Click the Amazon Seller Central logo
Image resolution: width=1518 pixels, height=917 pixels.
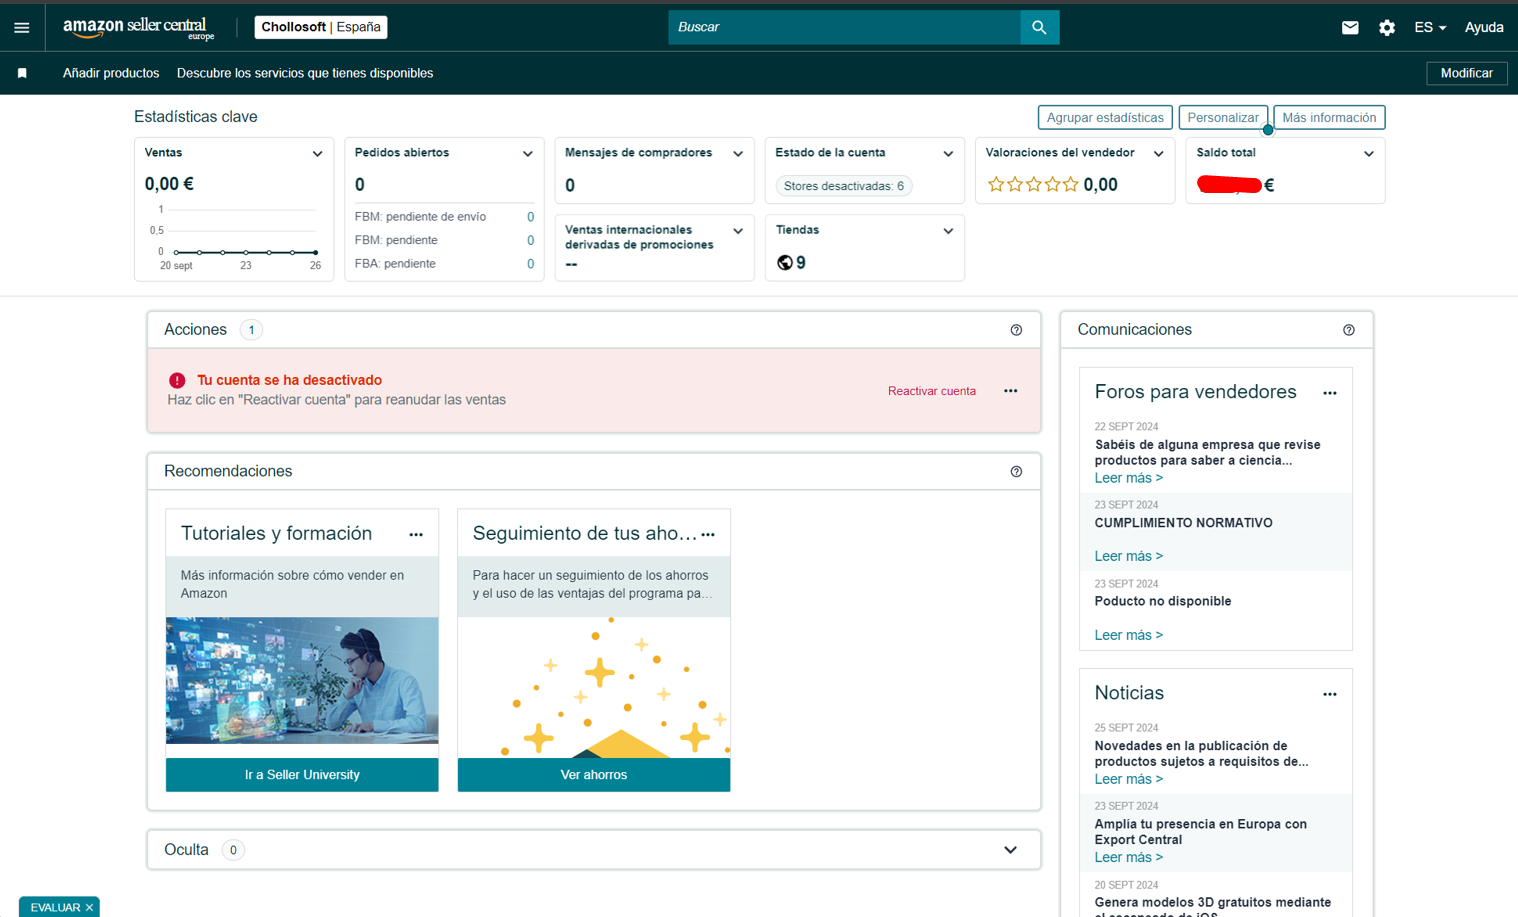138,28
